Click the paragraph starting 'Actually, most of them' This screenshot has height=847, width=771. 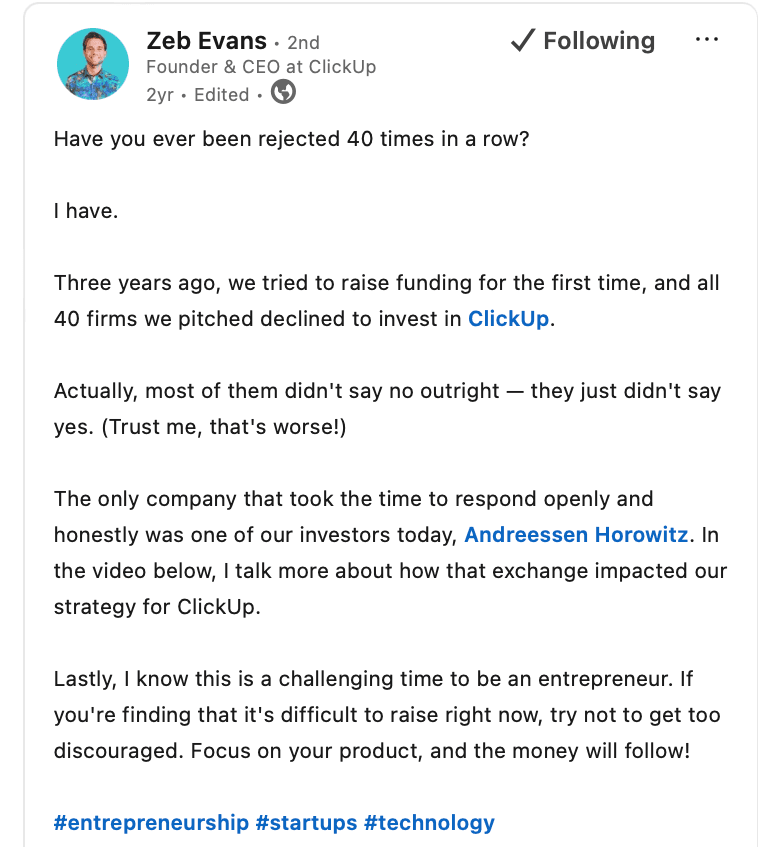[x=386, y=409]
